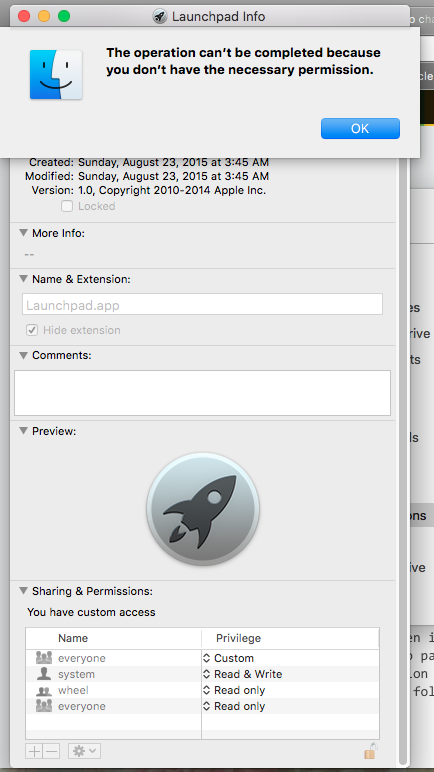The height and width of the screenshot is (772, 434).
Task: Collapse the Comments section
Action: (23, 354)
